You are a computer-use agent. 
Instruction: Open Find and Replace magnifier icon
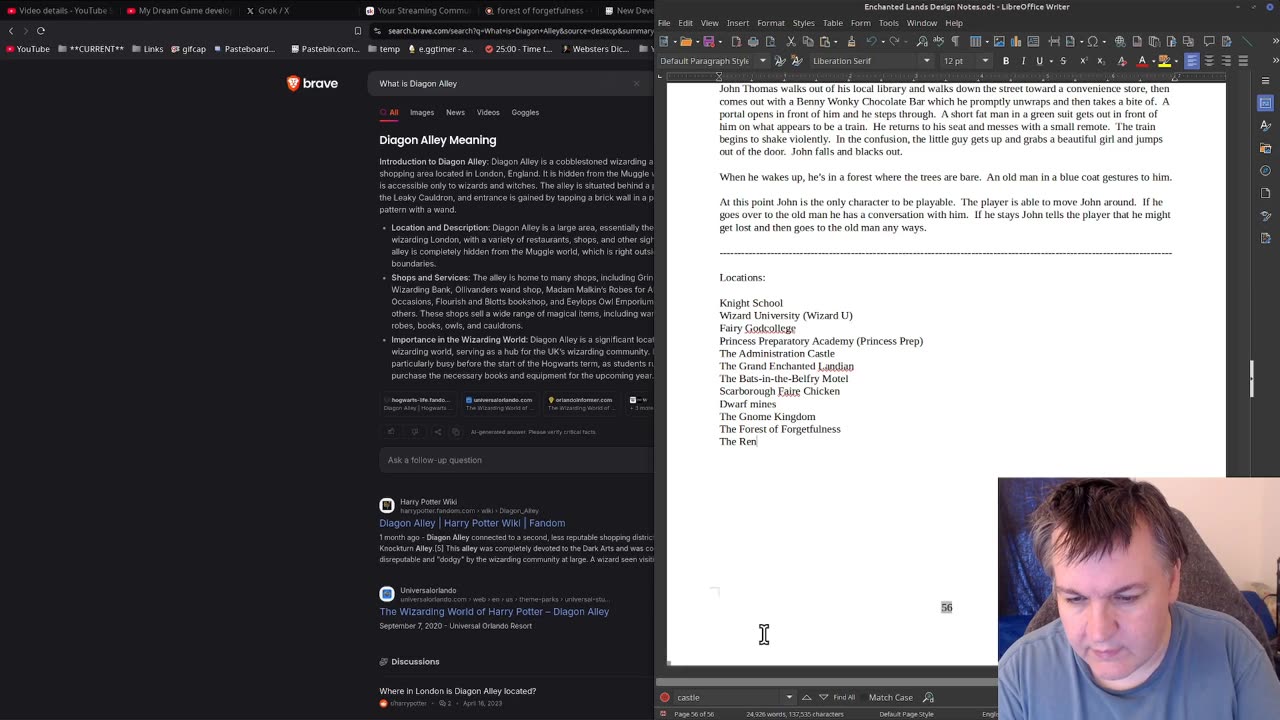coord(921,41)
